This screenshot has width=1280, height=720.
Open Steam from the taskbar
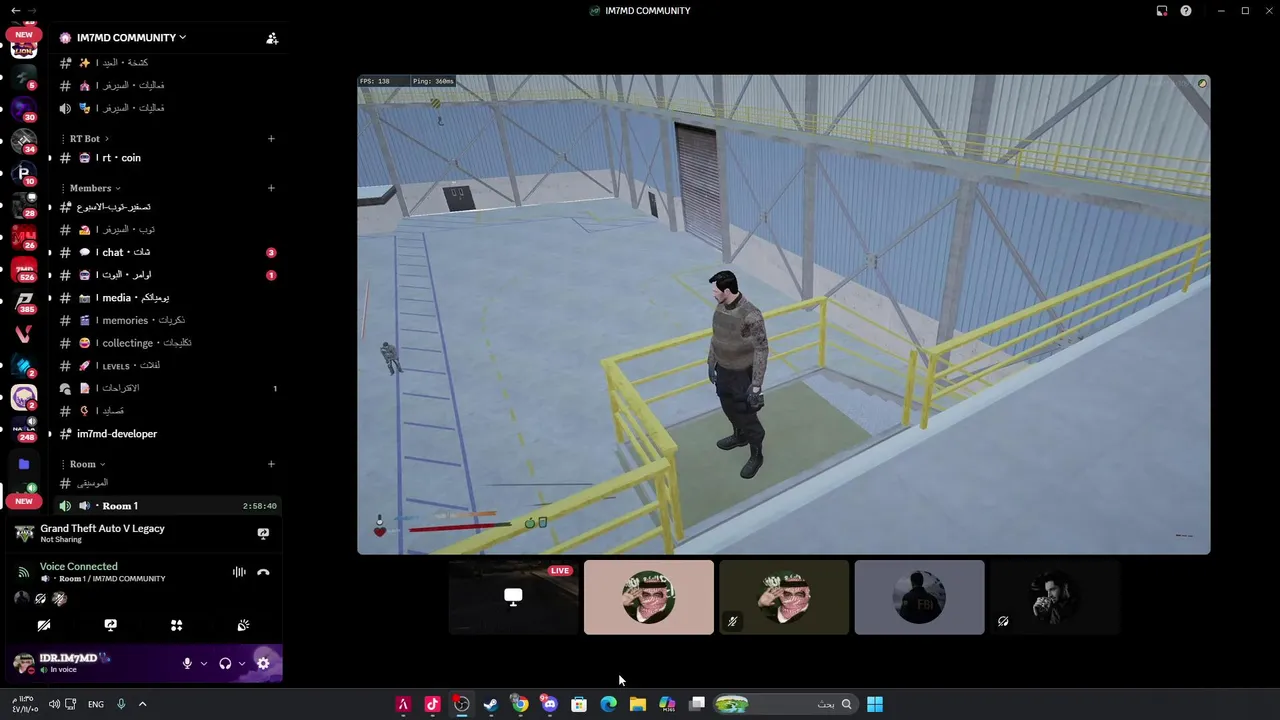[491, 704]
